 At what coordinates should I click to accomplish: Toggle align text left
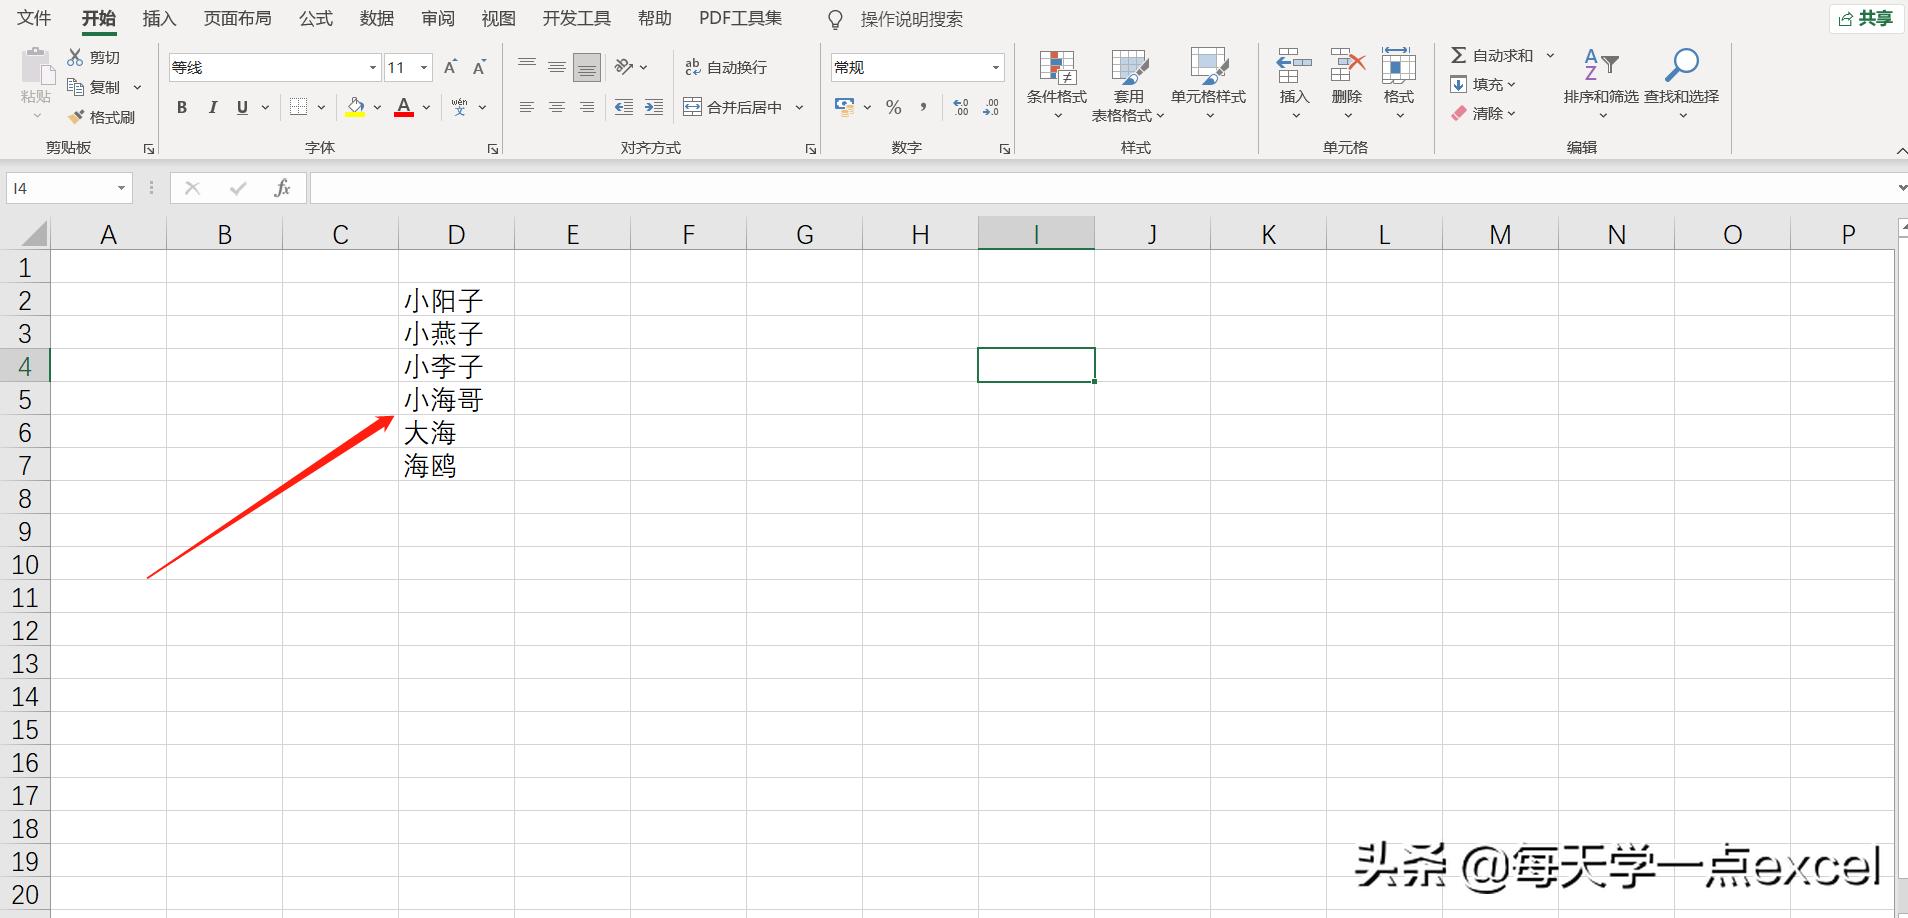pyautogui.click(x=527, y=107)
